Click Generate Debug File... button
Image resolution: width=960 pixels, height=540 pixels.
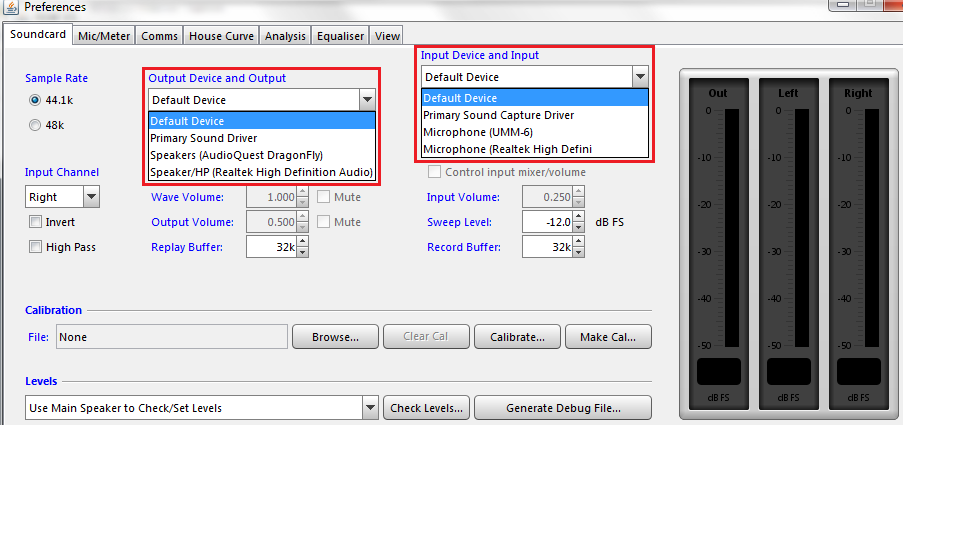[563, 408]
